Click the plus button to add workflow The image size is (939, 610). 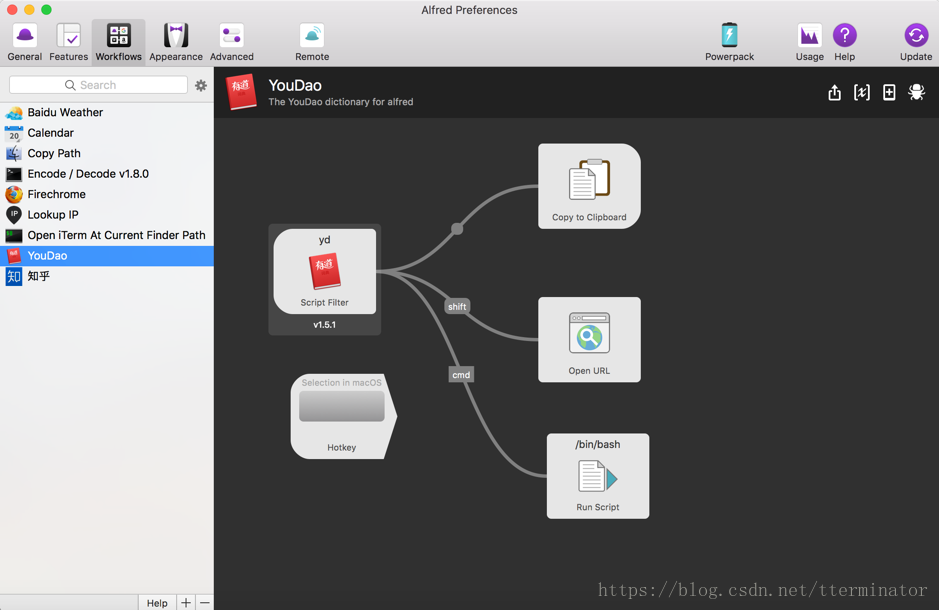coord(186,602)
